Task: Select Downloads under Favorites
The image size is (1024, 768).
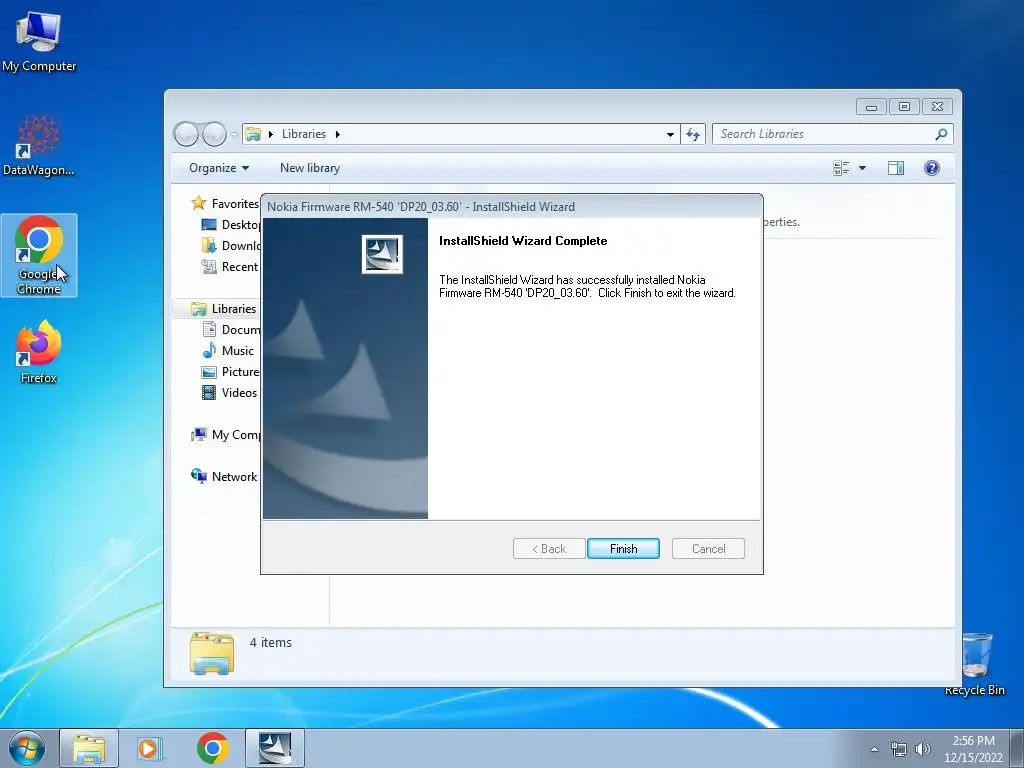Action: (x=231, y=246)
